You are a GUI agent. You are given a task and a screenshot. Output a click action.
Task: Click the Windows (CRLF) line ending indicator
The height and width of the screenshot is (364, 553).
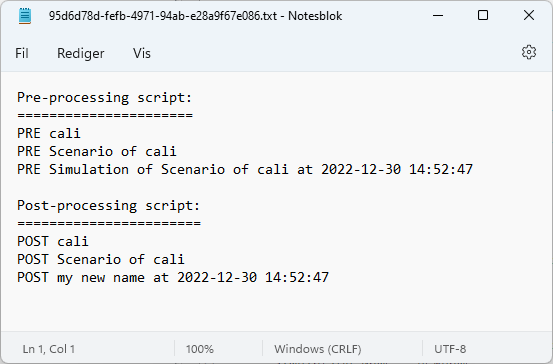click(318, 349)
